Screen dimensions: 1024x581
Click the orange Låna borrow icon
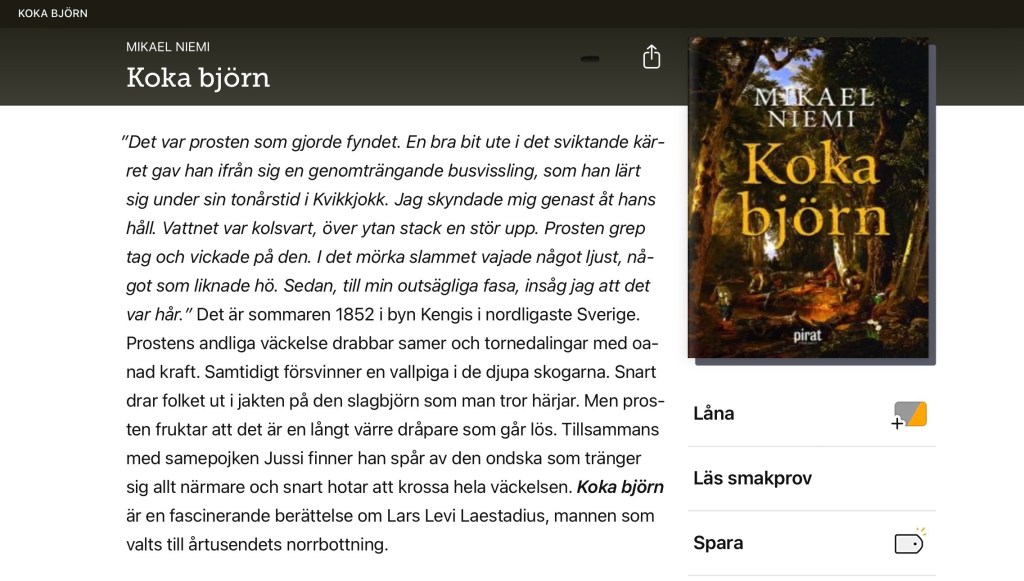(x=910, y=414)
